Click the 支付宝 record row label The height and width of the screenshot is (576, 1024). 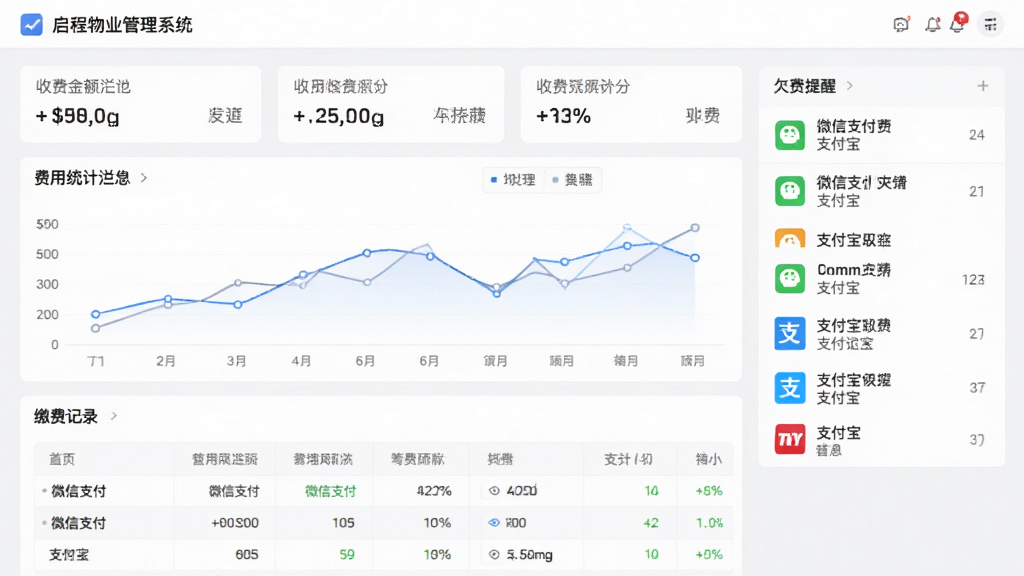(x=69, y=555)
